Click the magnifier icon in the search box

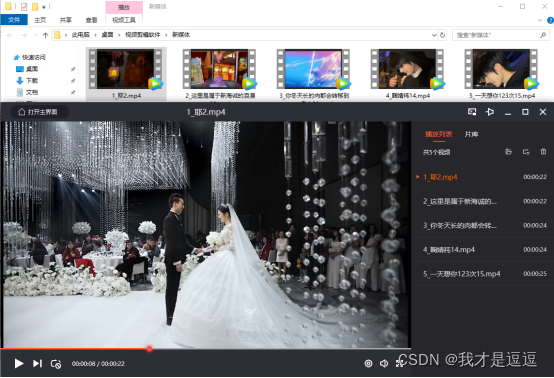543,35
